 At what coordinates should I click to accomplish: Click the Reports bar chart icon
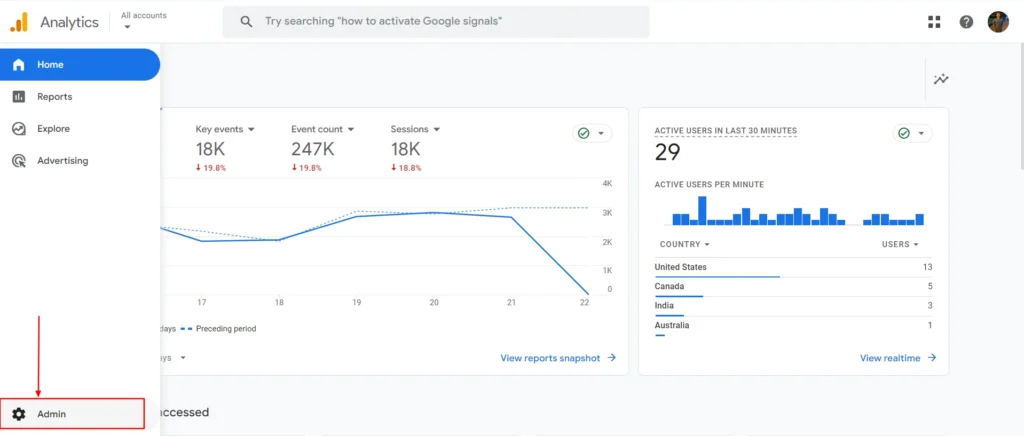click(19, 97)
